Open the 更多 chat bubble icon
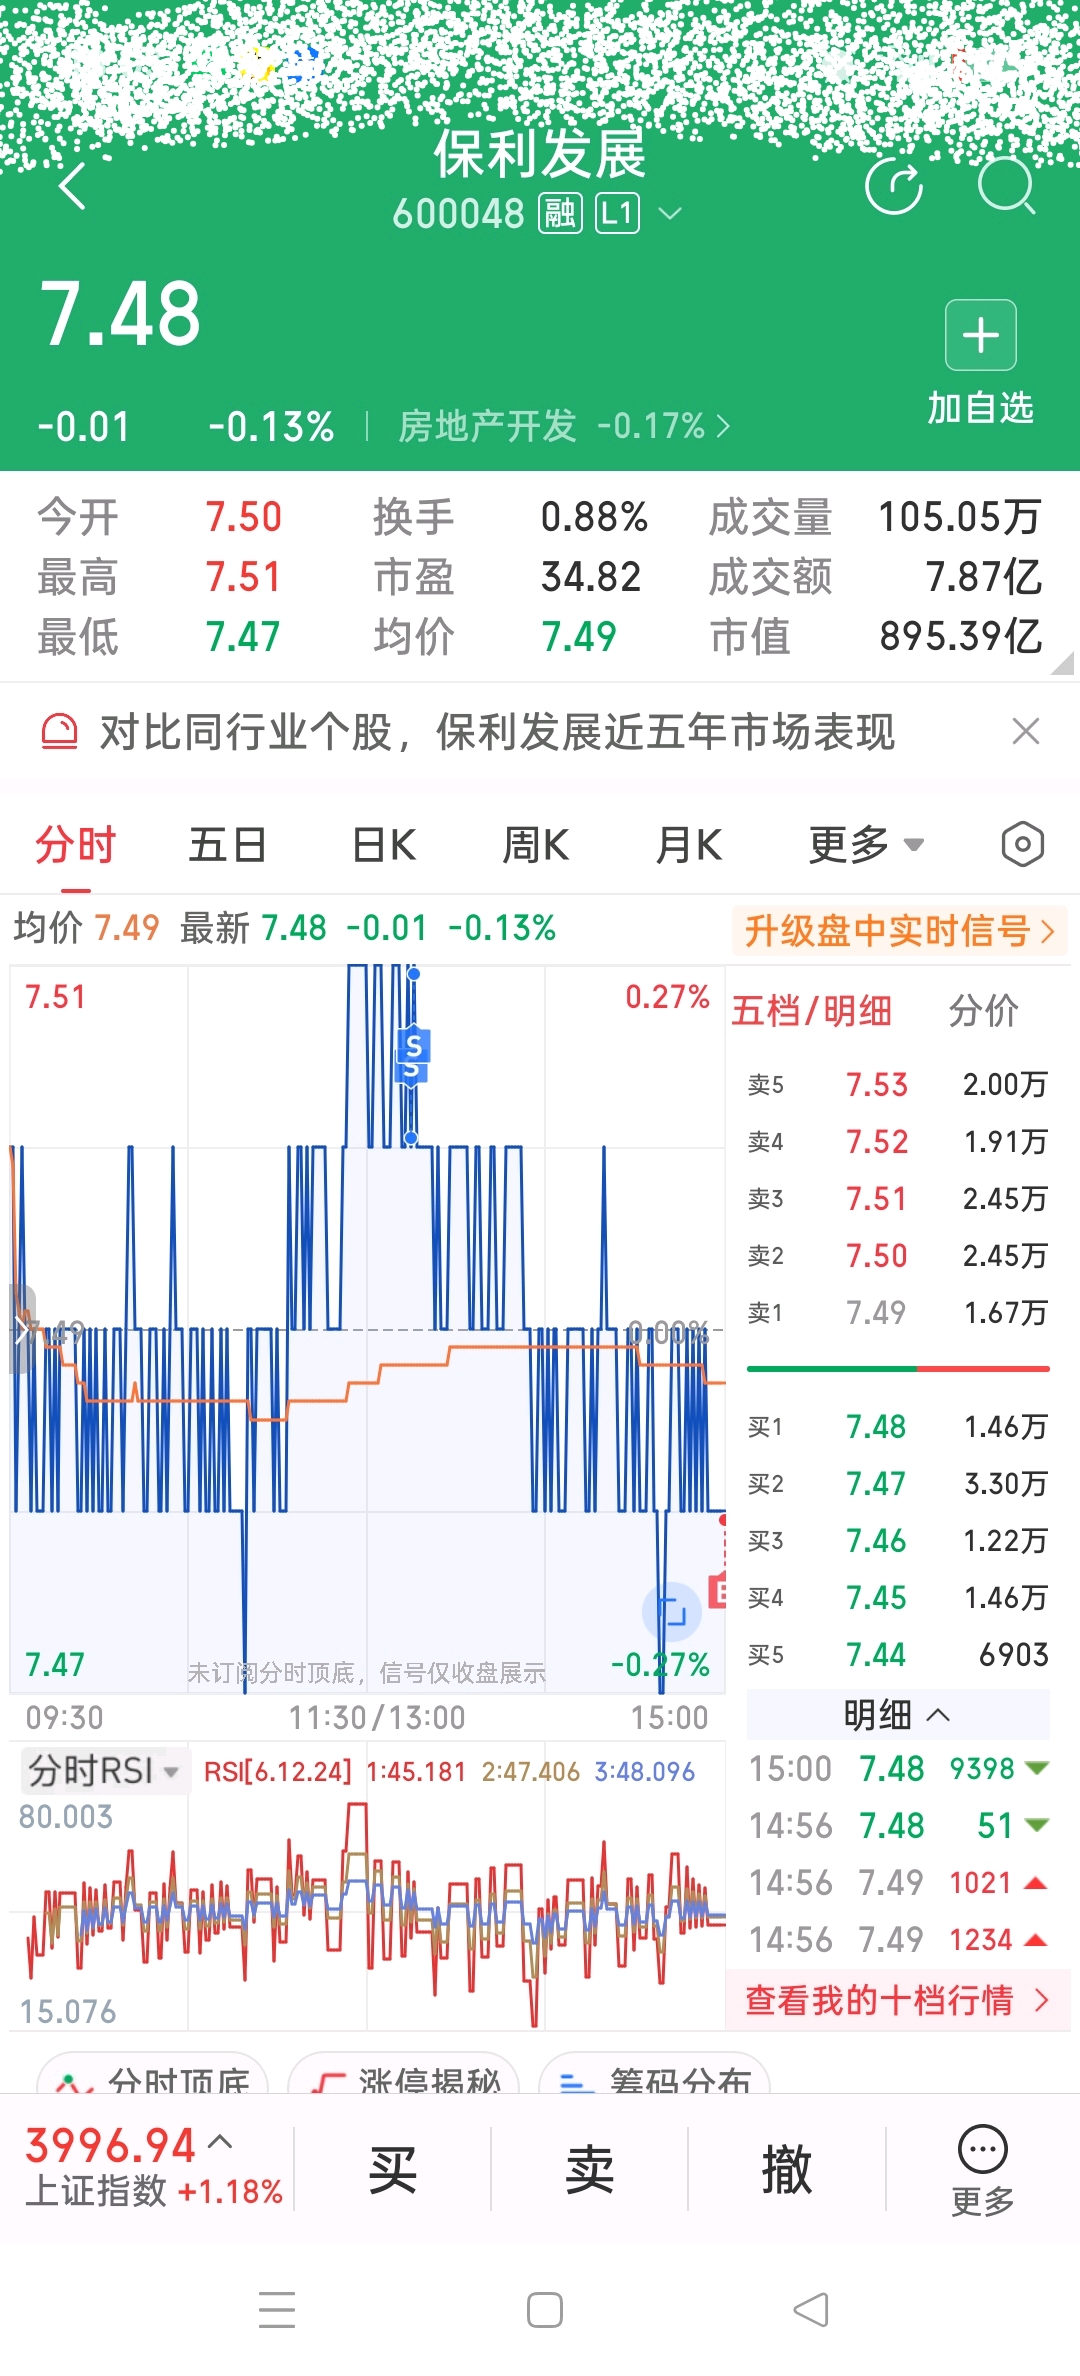The width and height of the screenshot is (1080, 2376). coord(982,2168)
